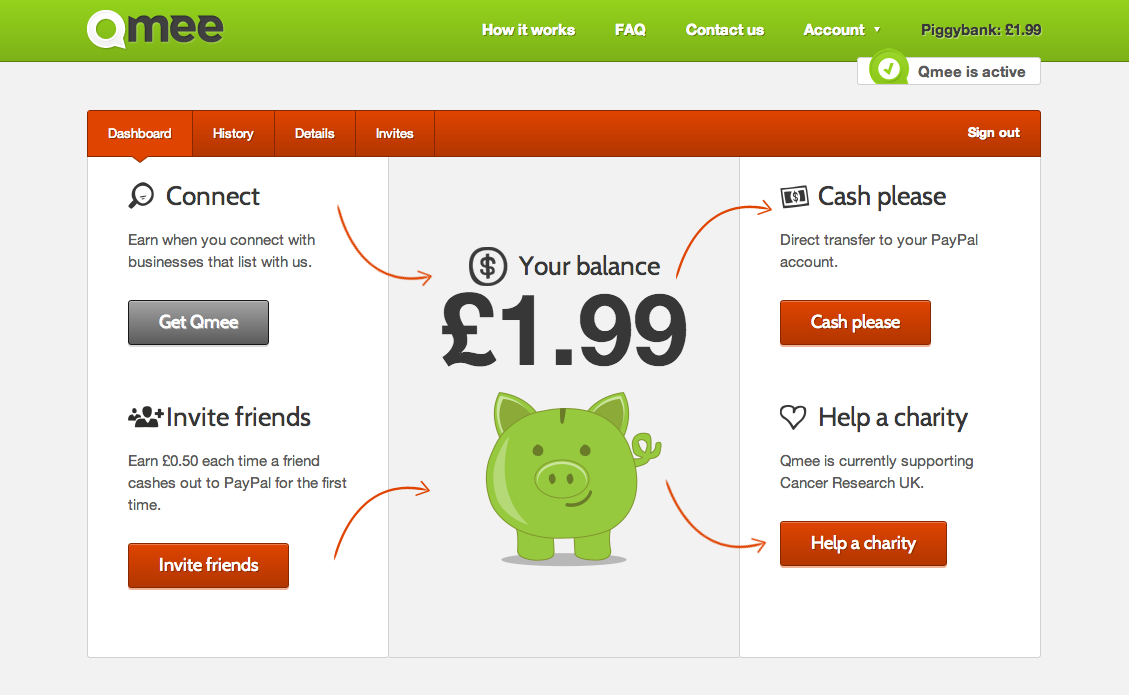Screen dimensions: 1129x695
Task: Click the orange Cash please button
Action: [855, 322]
